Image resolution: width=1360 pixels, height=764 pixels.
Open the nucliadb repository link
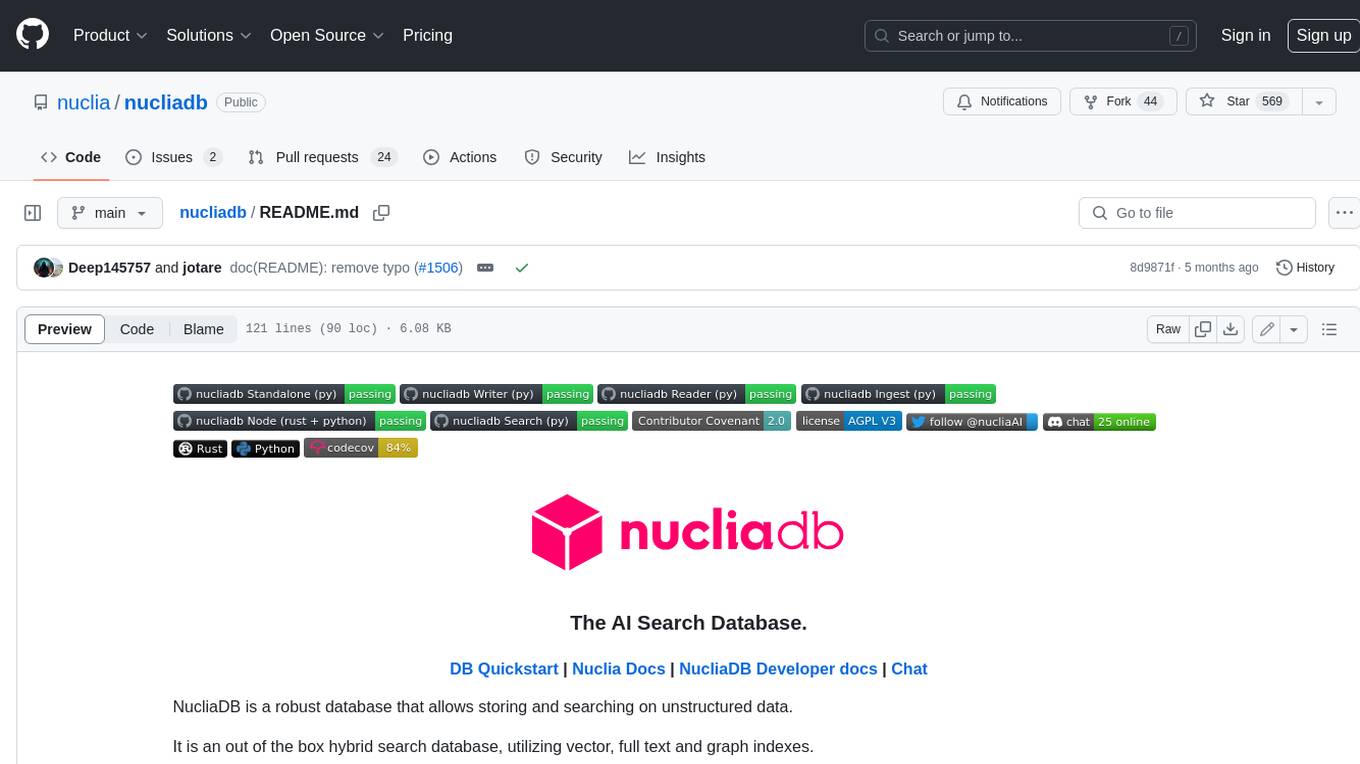coord(166,102)
